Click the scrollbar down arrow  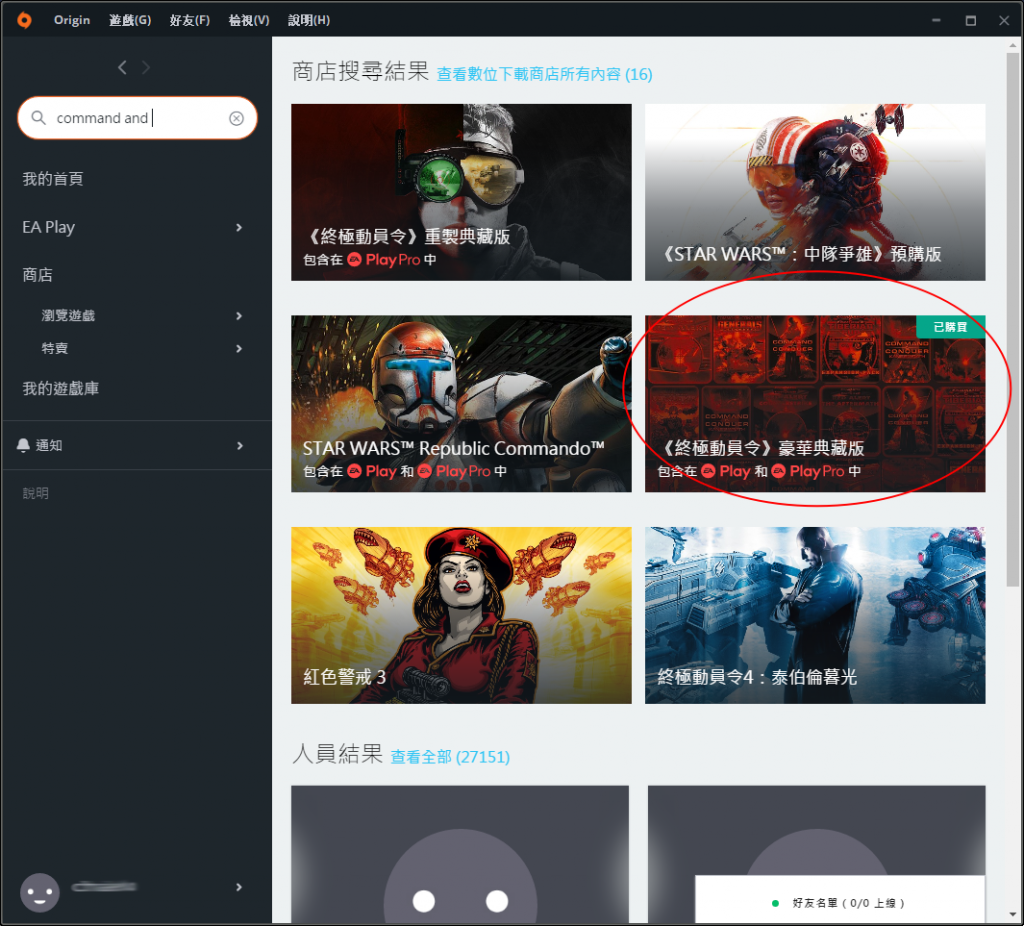tap(1013, 914)
